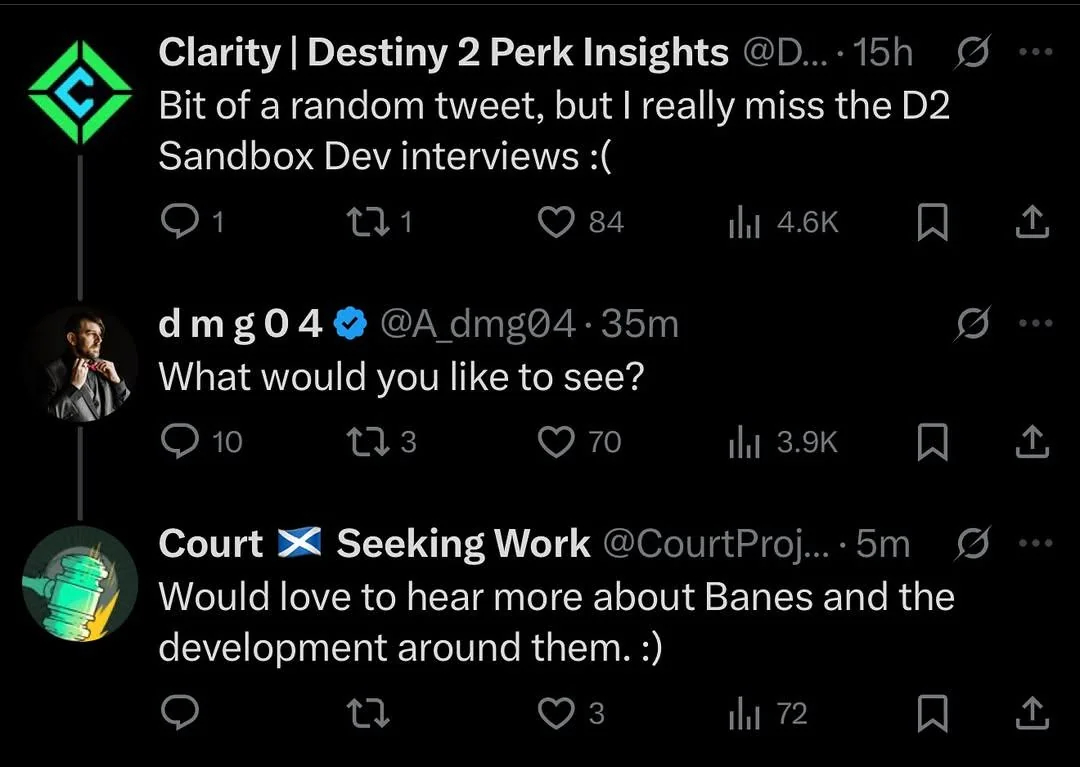Bookmark the Clarity Destiny 2 tweet
Screen dimensions: 1080x767
click(932, 222)
